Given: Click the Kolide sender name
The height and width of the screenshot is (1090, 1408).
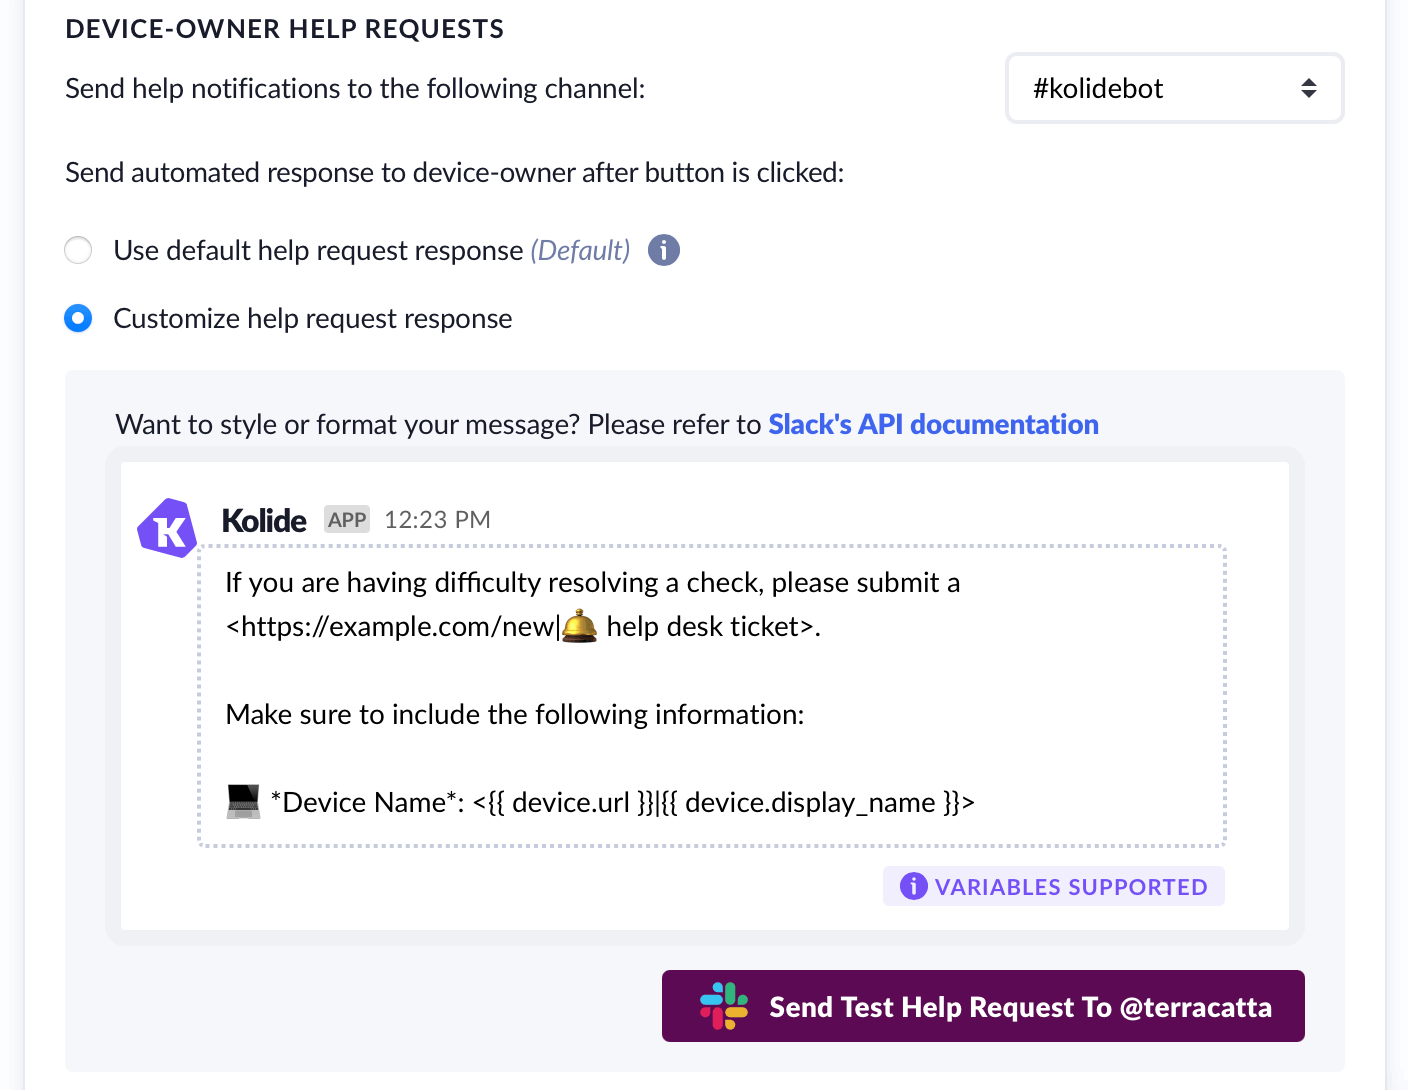Looking at the screenshot, I should pos(264,520).
